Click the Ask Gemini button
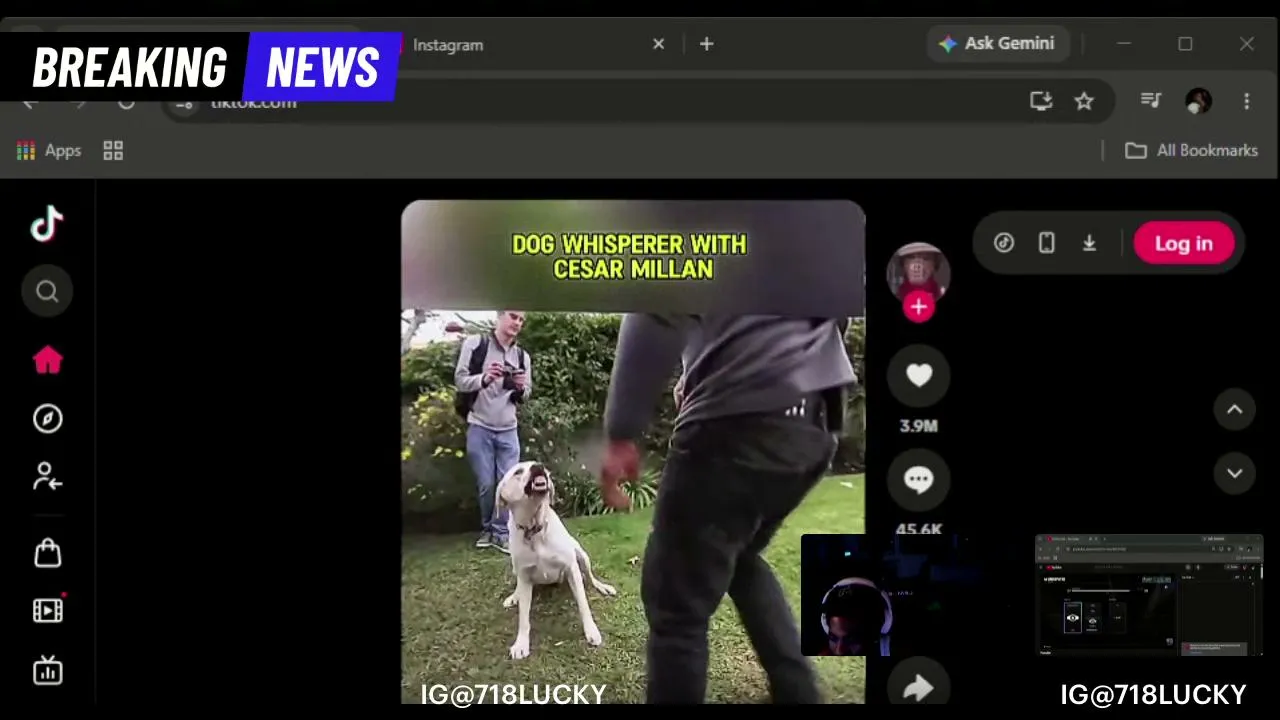Screen dimensions: 1280x720 pos(997,44)
